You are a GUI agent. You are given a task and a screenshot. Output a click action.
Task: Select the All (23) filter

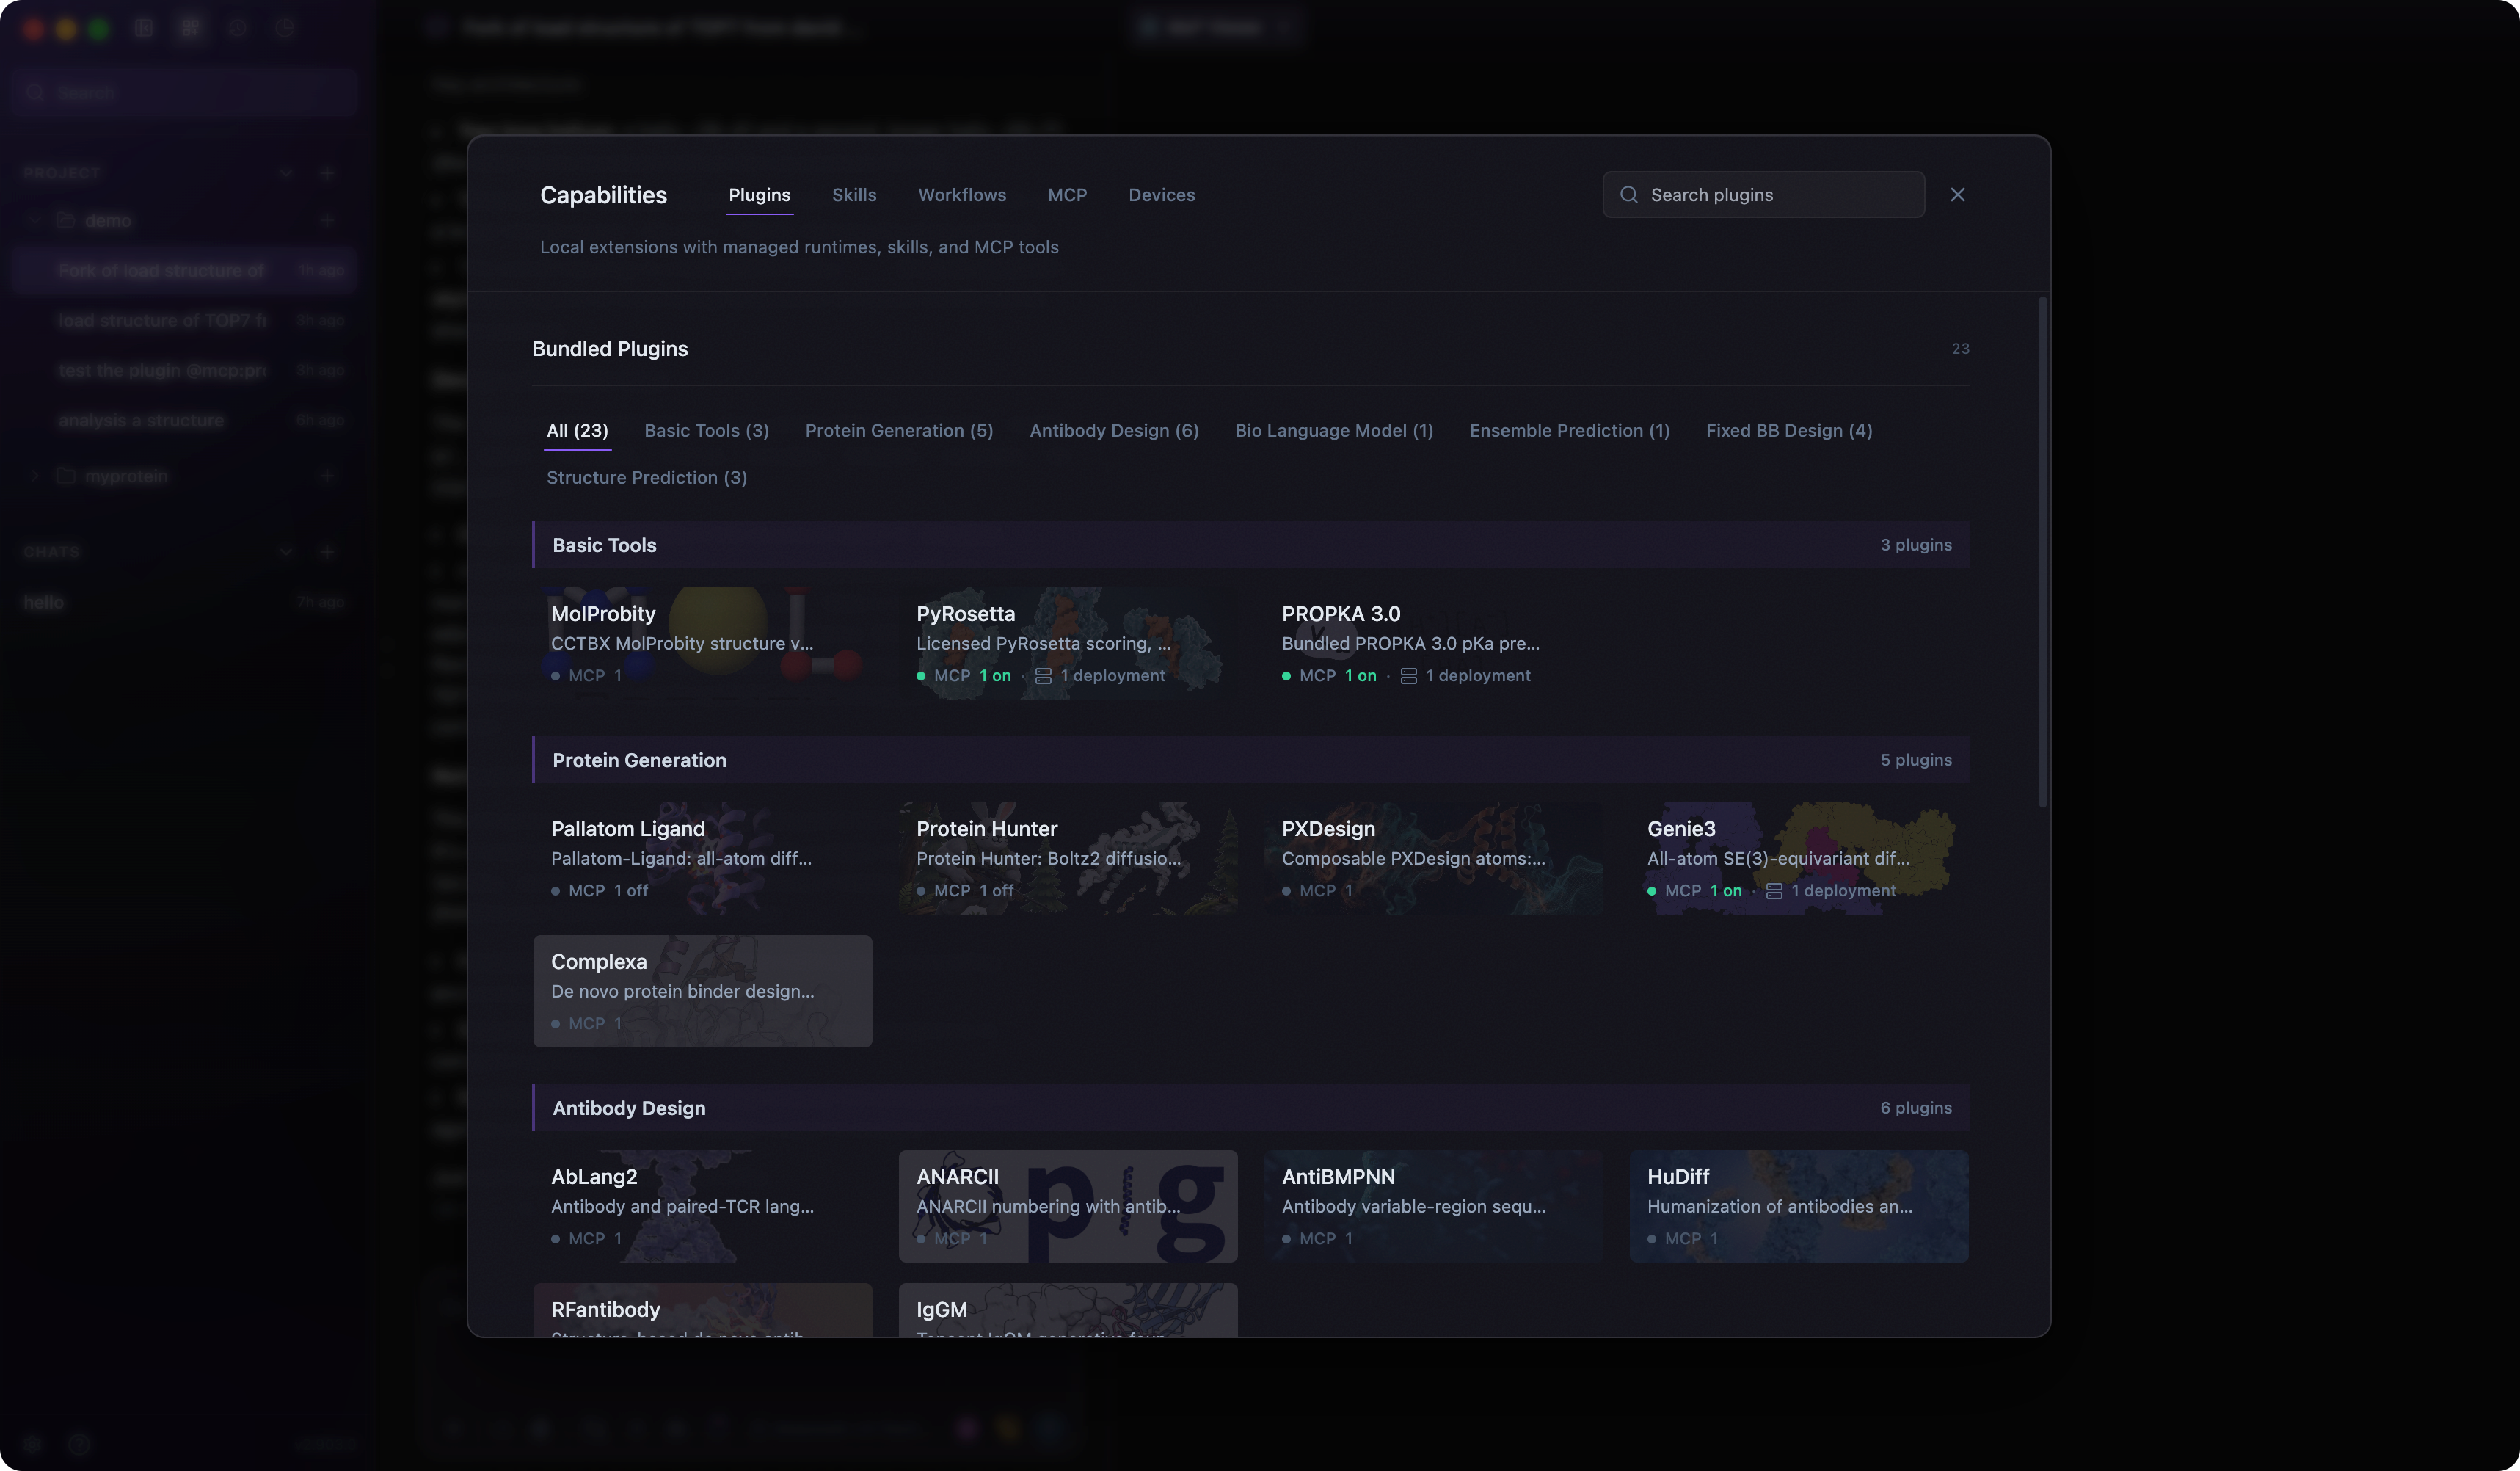577,431
